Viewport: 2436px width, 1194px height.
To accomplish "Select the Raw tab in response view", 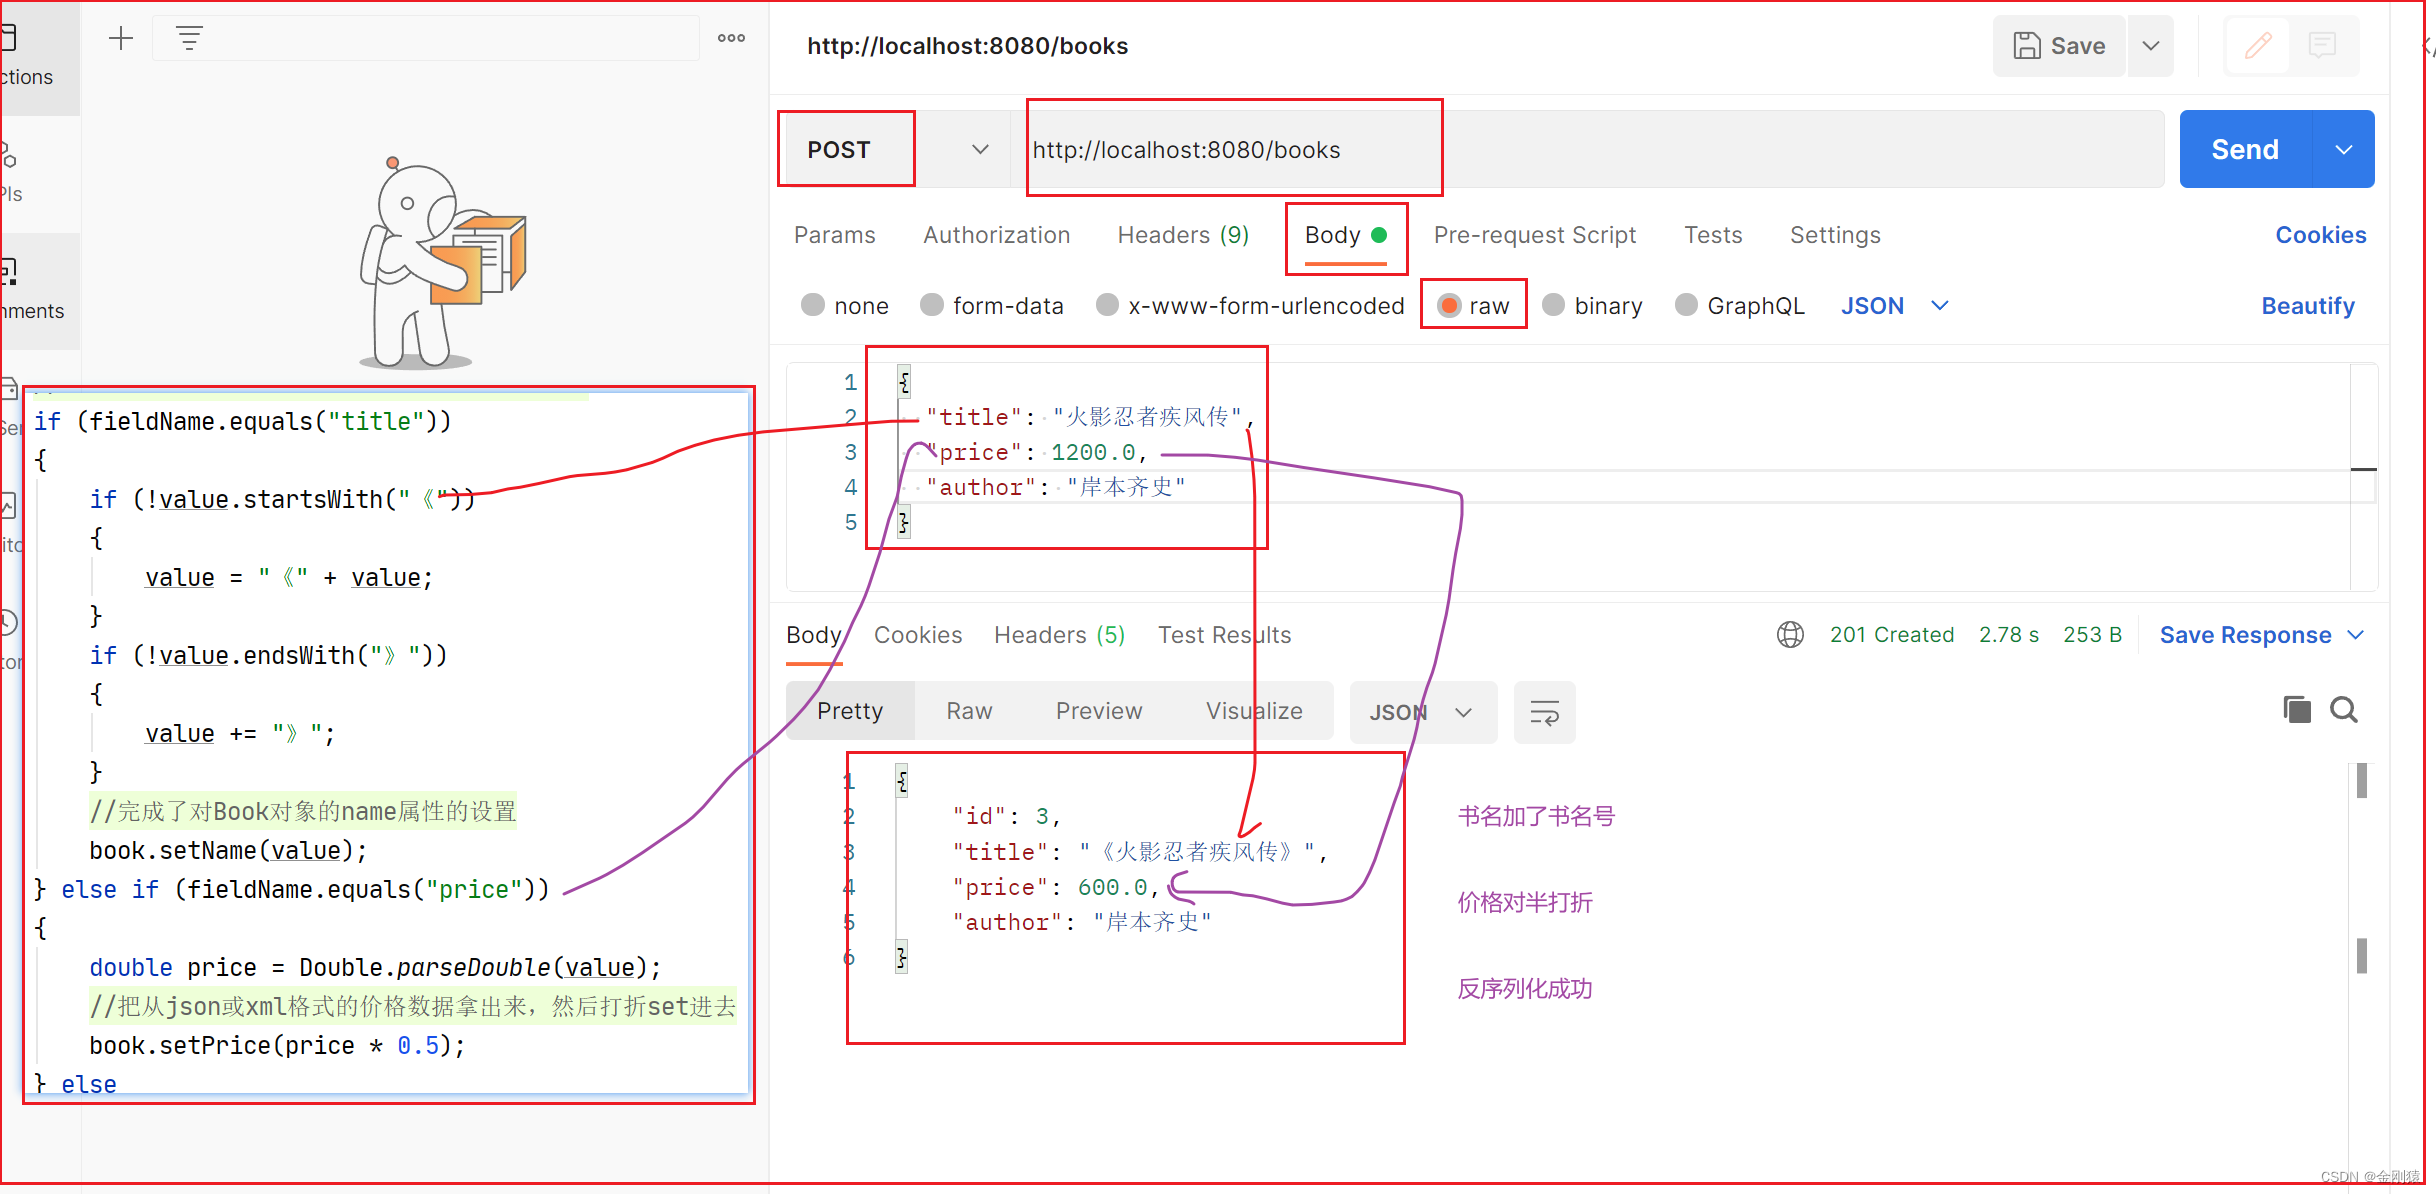I will (968, 711).
